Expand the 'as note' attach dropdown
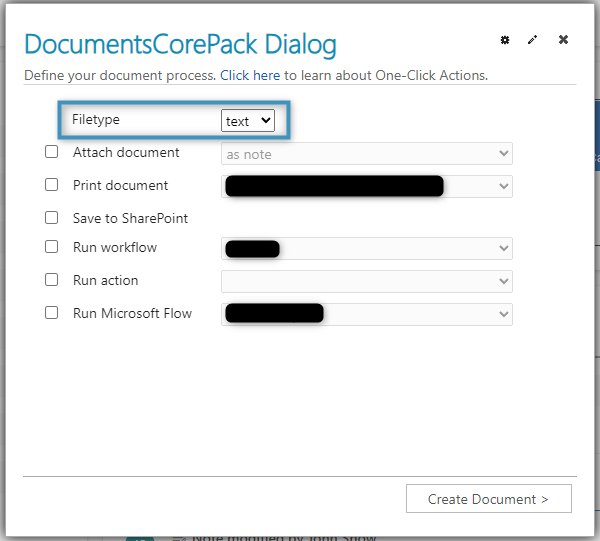This screenshot has height=541, width=600. tap(367, 154)
